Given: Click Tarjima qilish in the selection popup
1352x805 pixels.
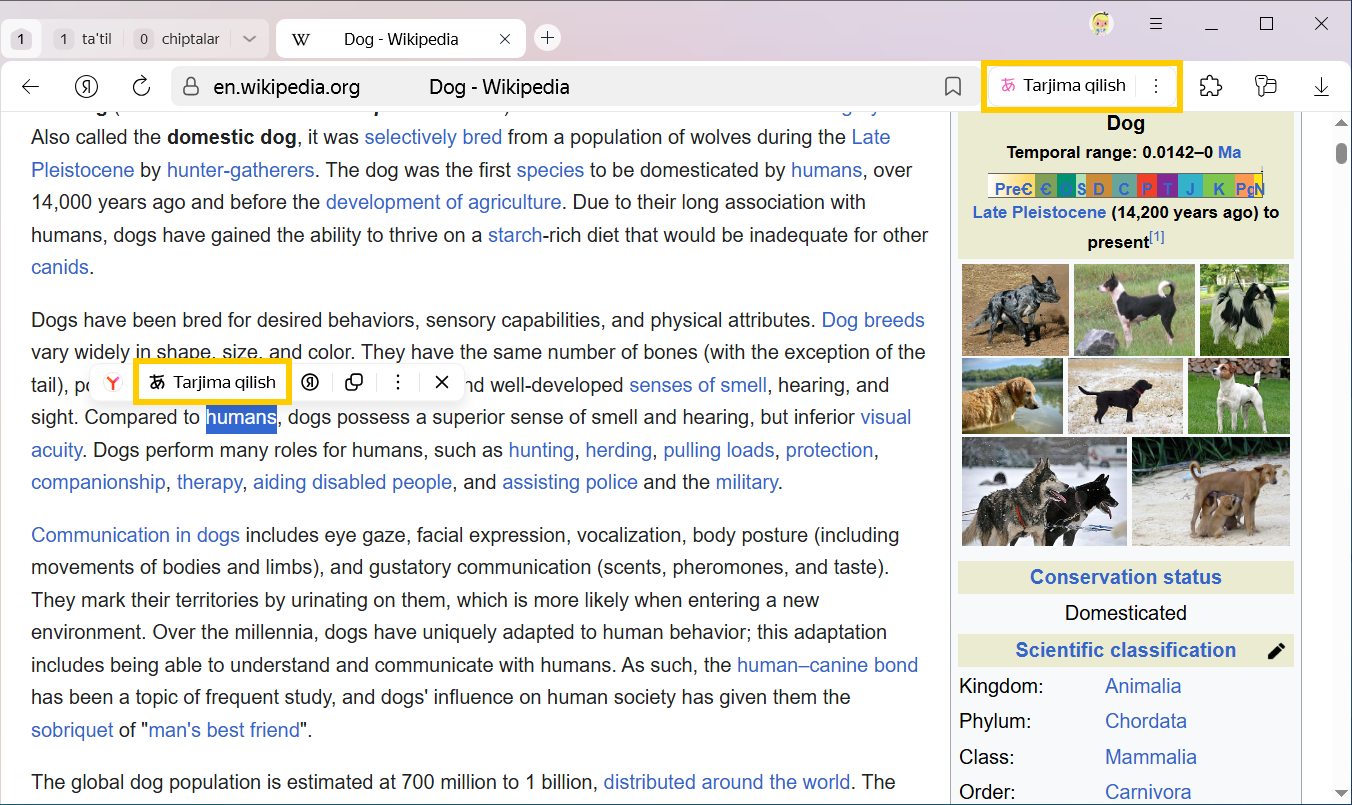Looking at the screenshot, I should 212,382.
